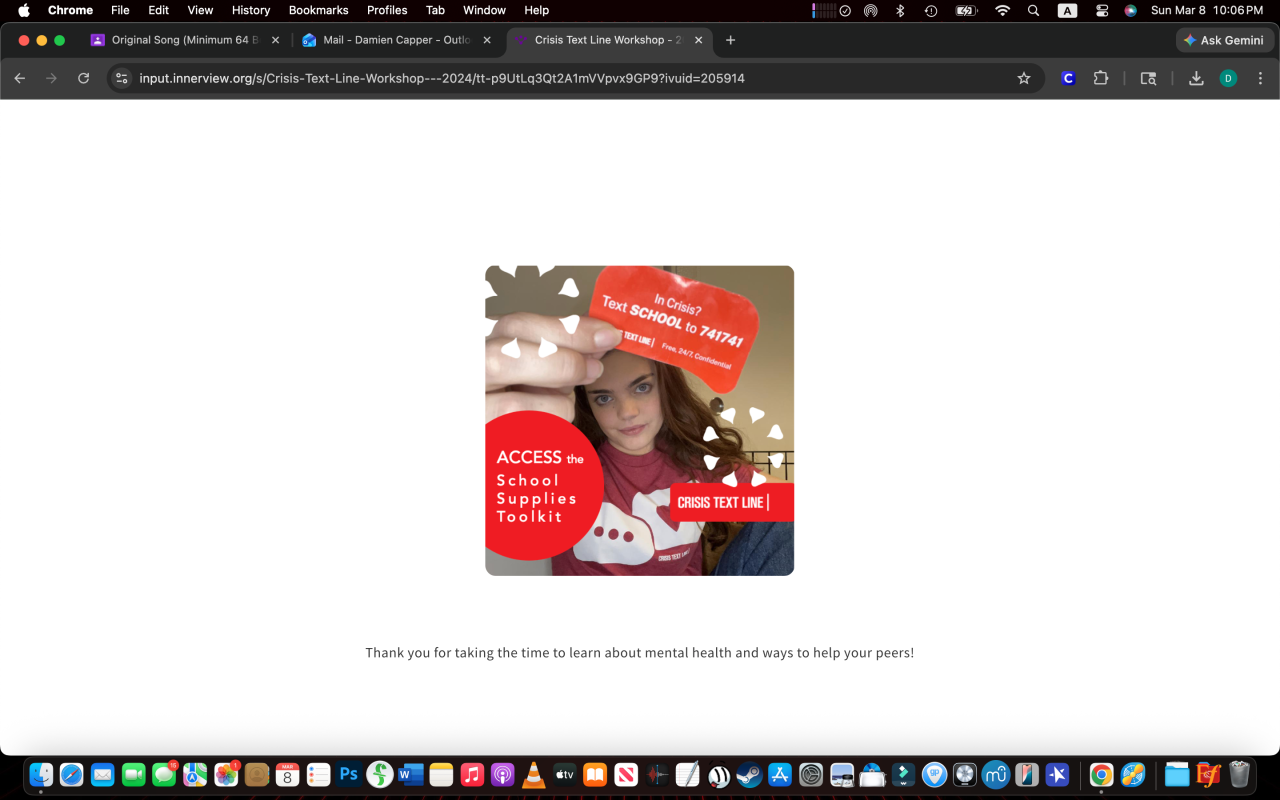The image size is (1280, 800).
Task: Close the Mail - Damien Capper tab
Action: point(487,40)
